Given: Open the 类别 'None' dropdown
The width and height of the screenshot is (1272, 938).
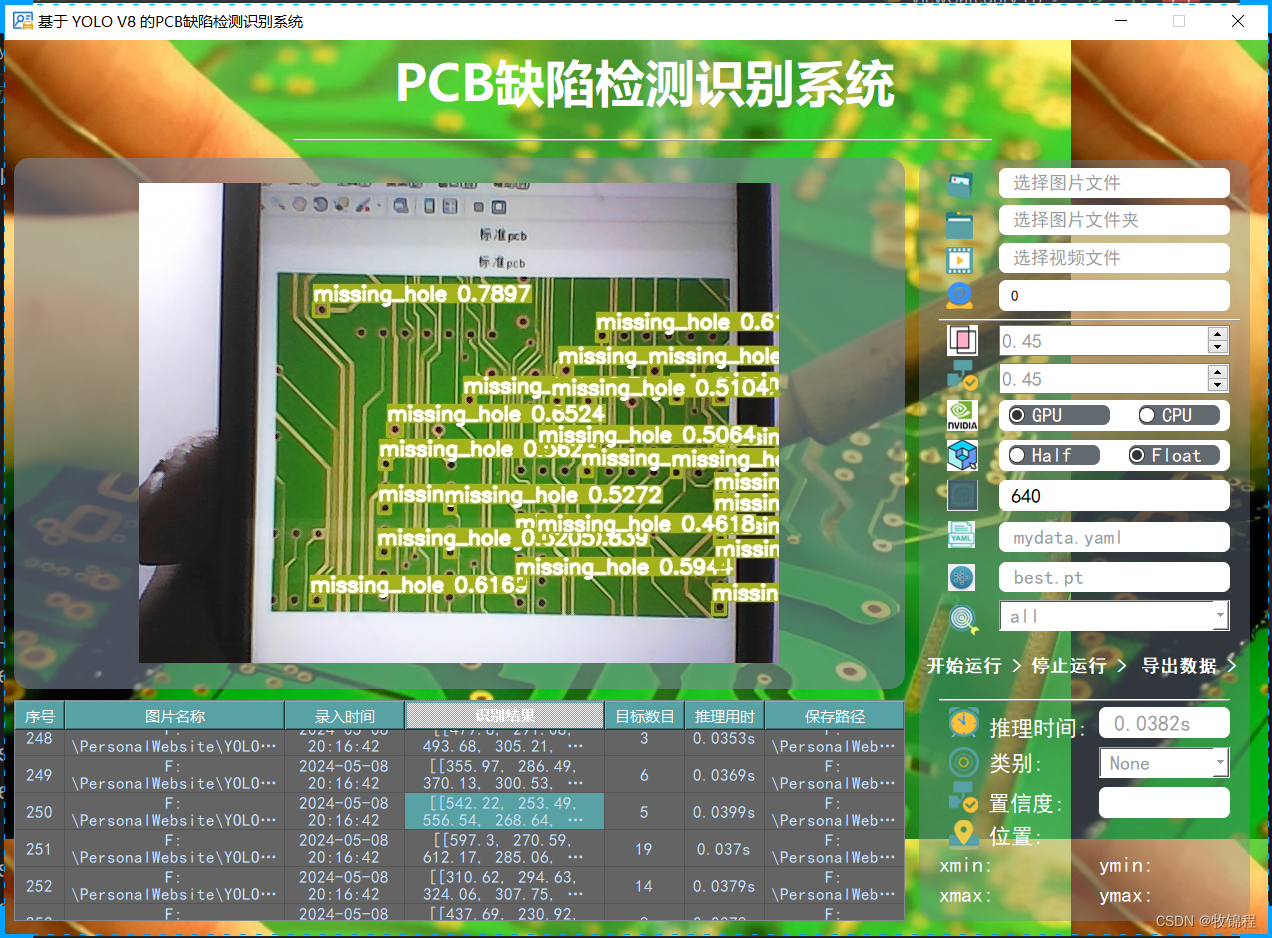Looking at the screenshot, I should point(1163,763).
